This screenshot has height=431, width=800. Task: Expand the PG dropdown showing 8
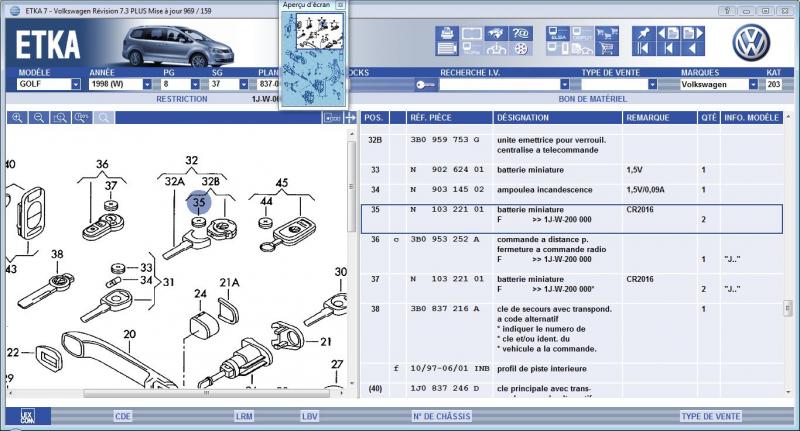point(195,84)
